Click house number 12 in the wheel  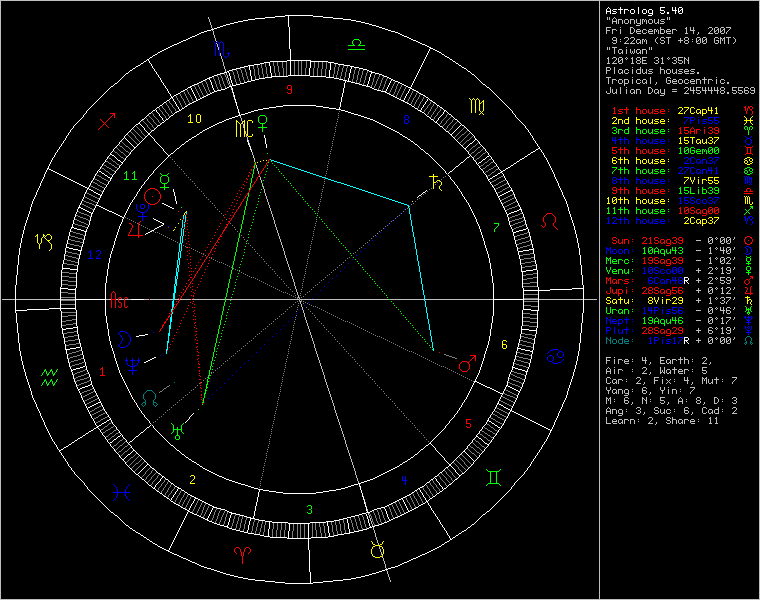95,255
